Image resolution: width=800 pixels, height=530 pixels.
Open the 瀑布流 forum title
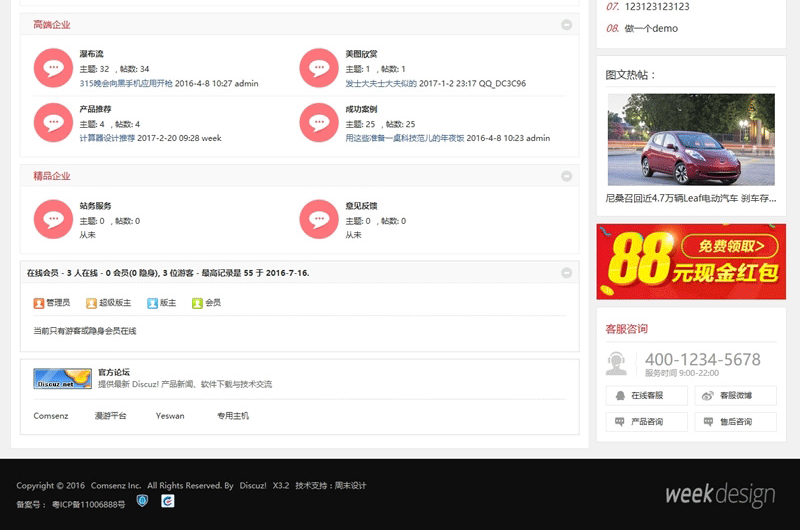point(91,54)
